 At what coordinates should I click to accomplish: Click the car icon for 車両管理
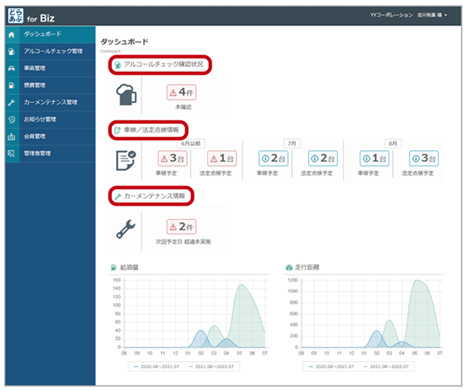(11, 68)
